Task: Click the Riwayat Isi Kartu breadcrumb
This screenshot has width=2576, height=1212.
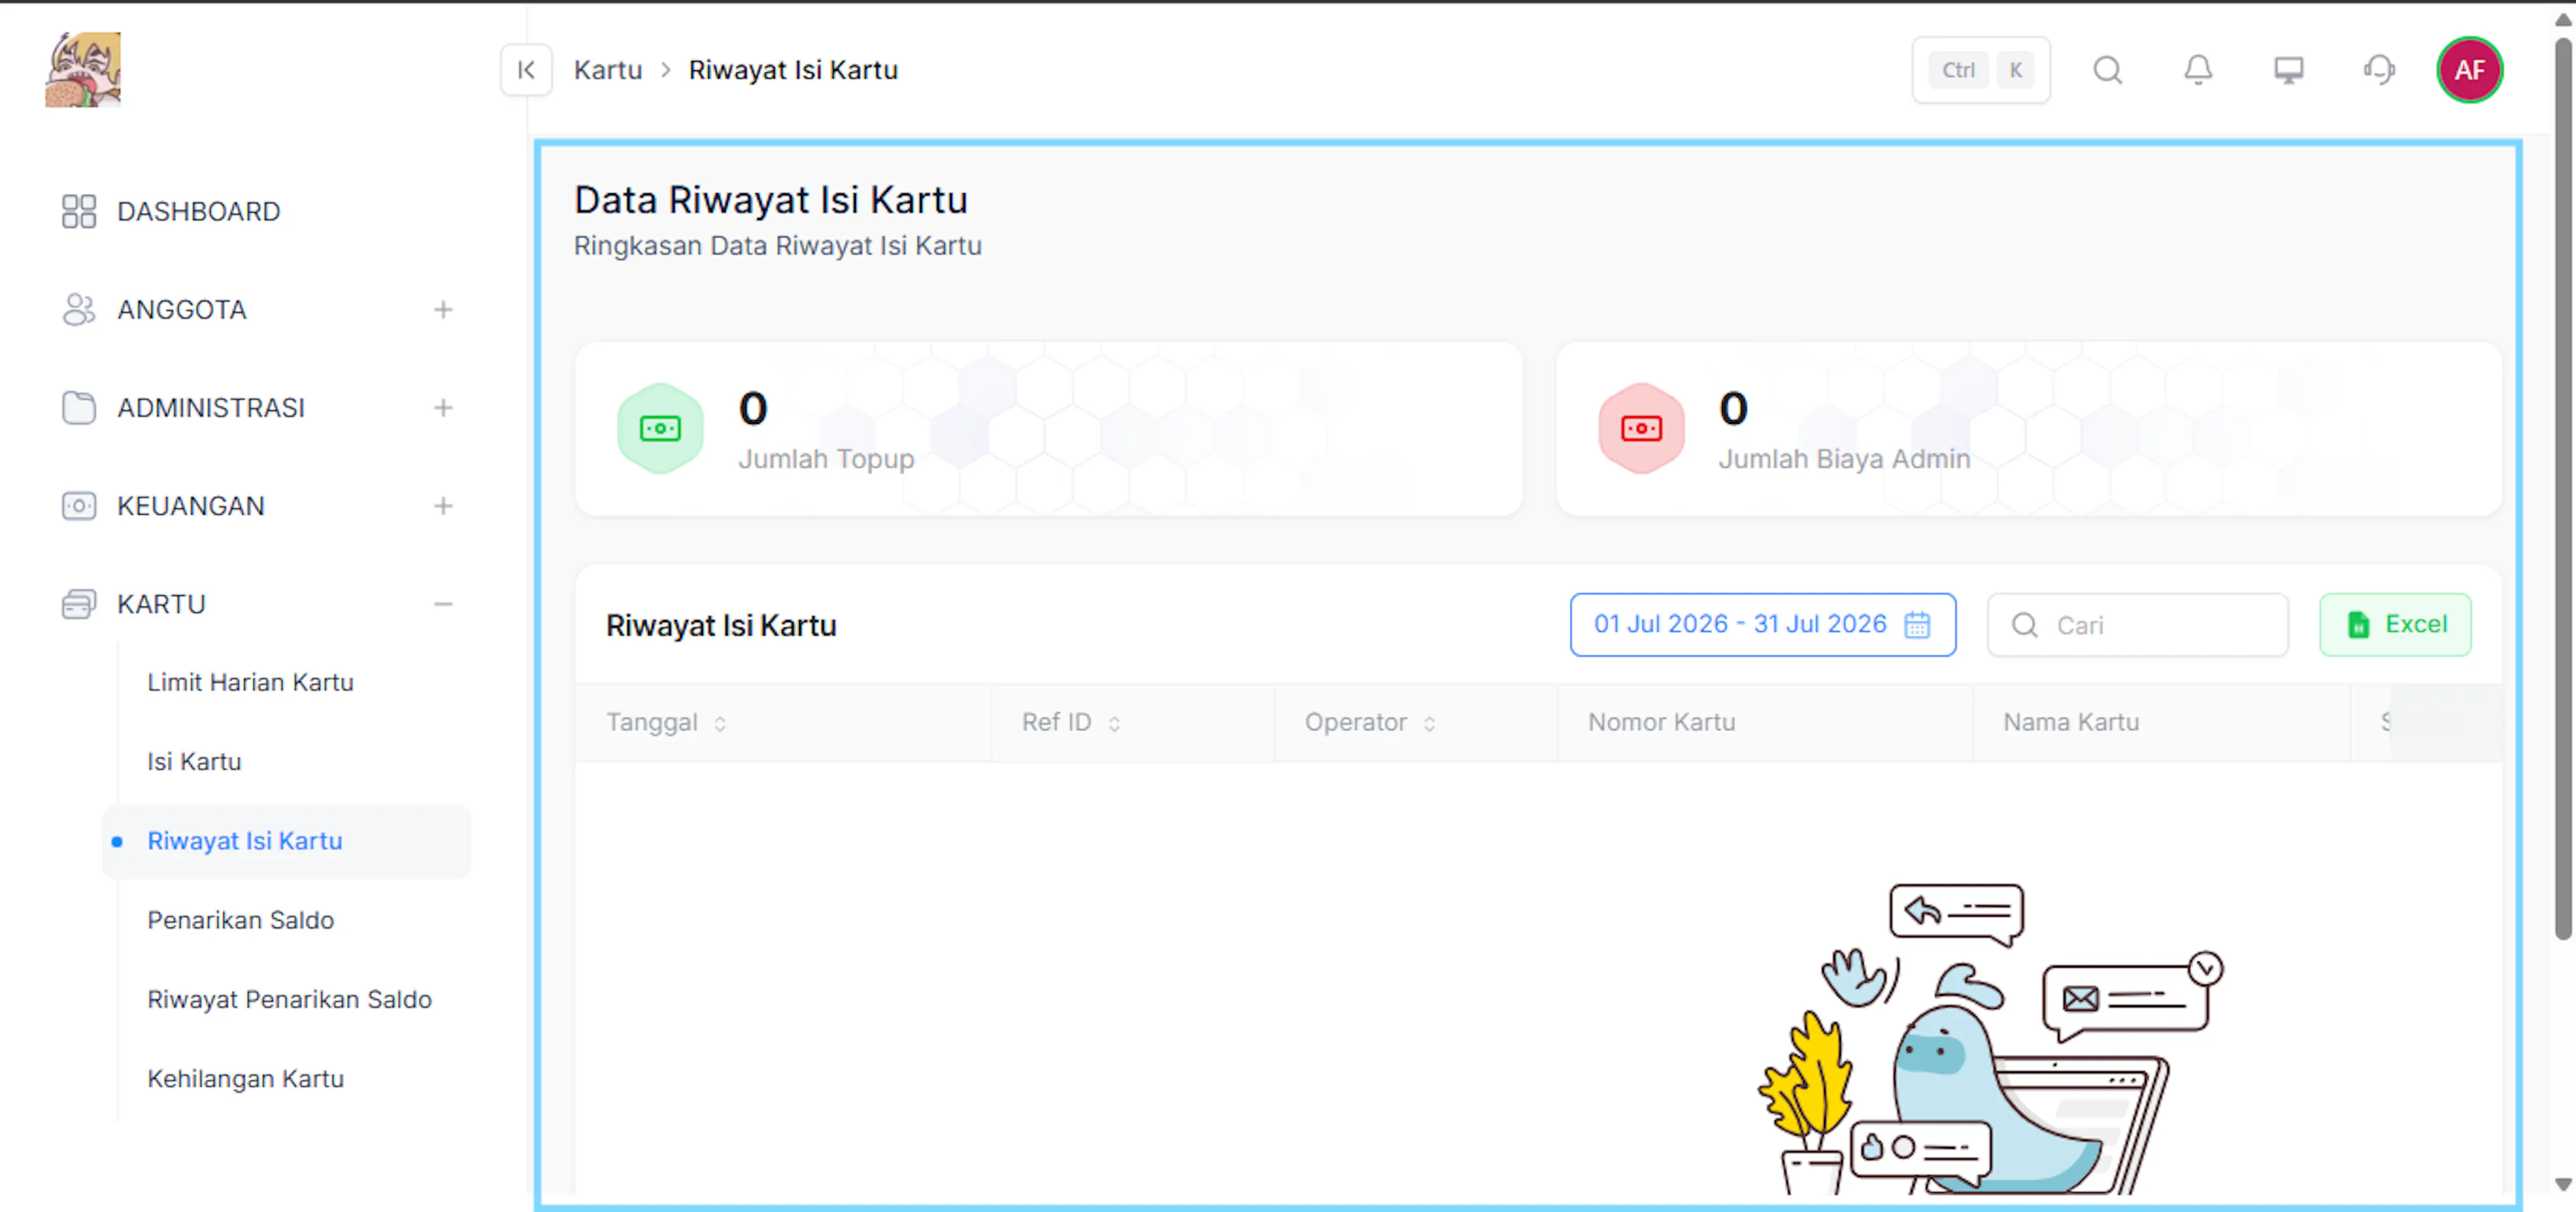Action: [793, 70]
